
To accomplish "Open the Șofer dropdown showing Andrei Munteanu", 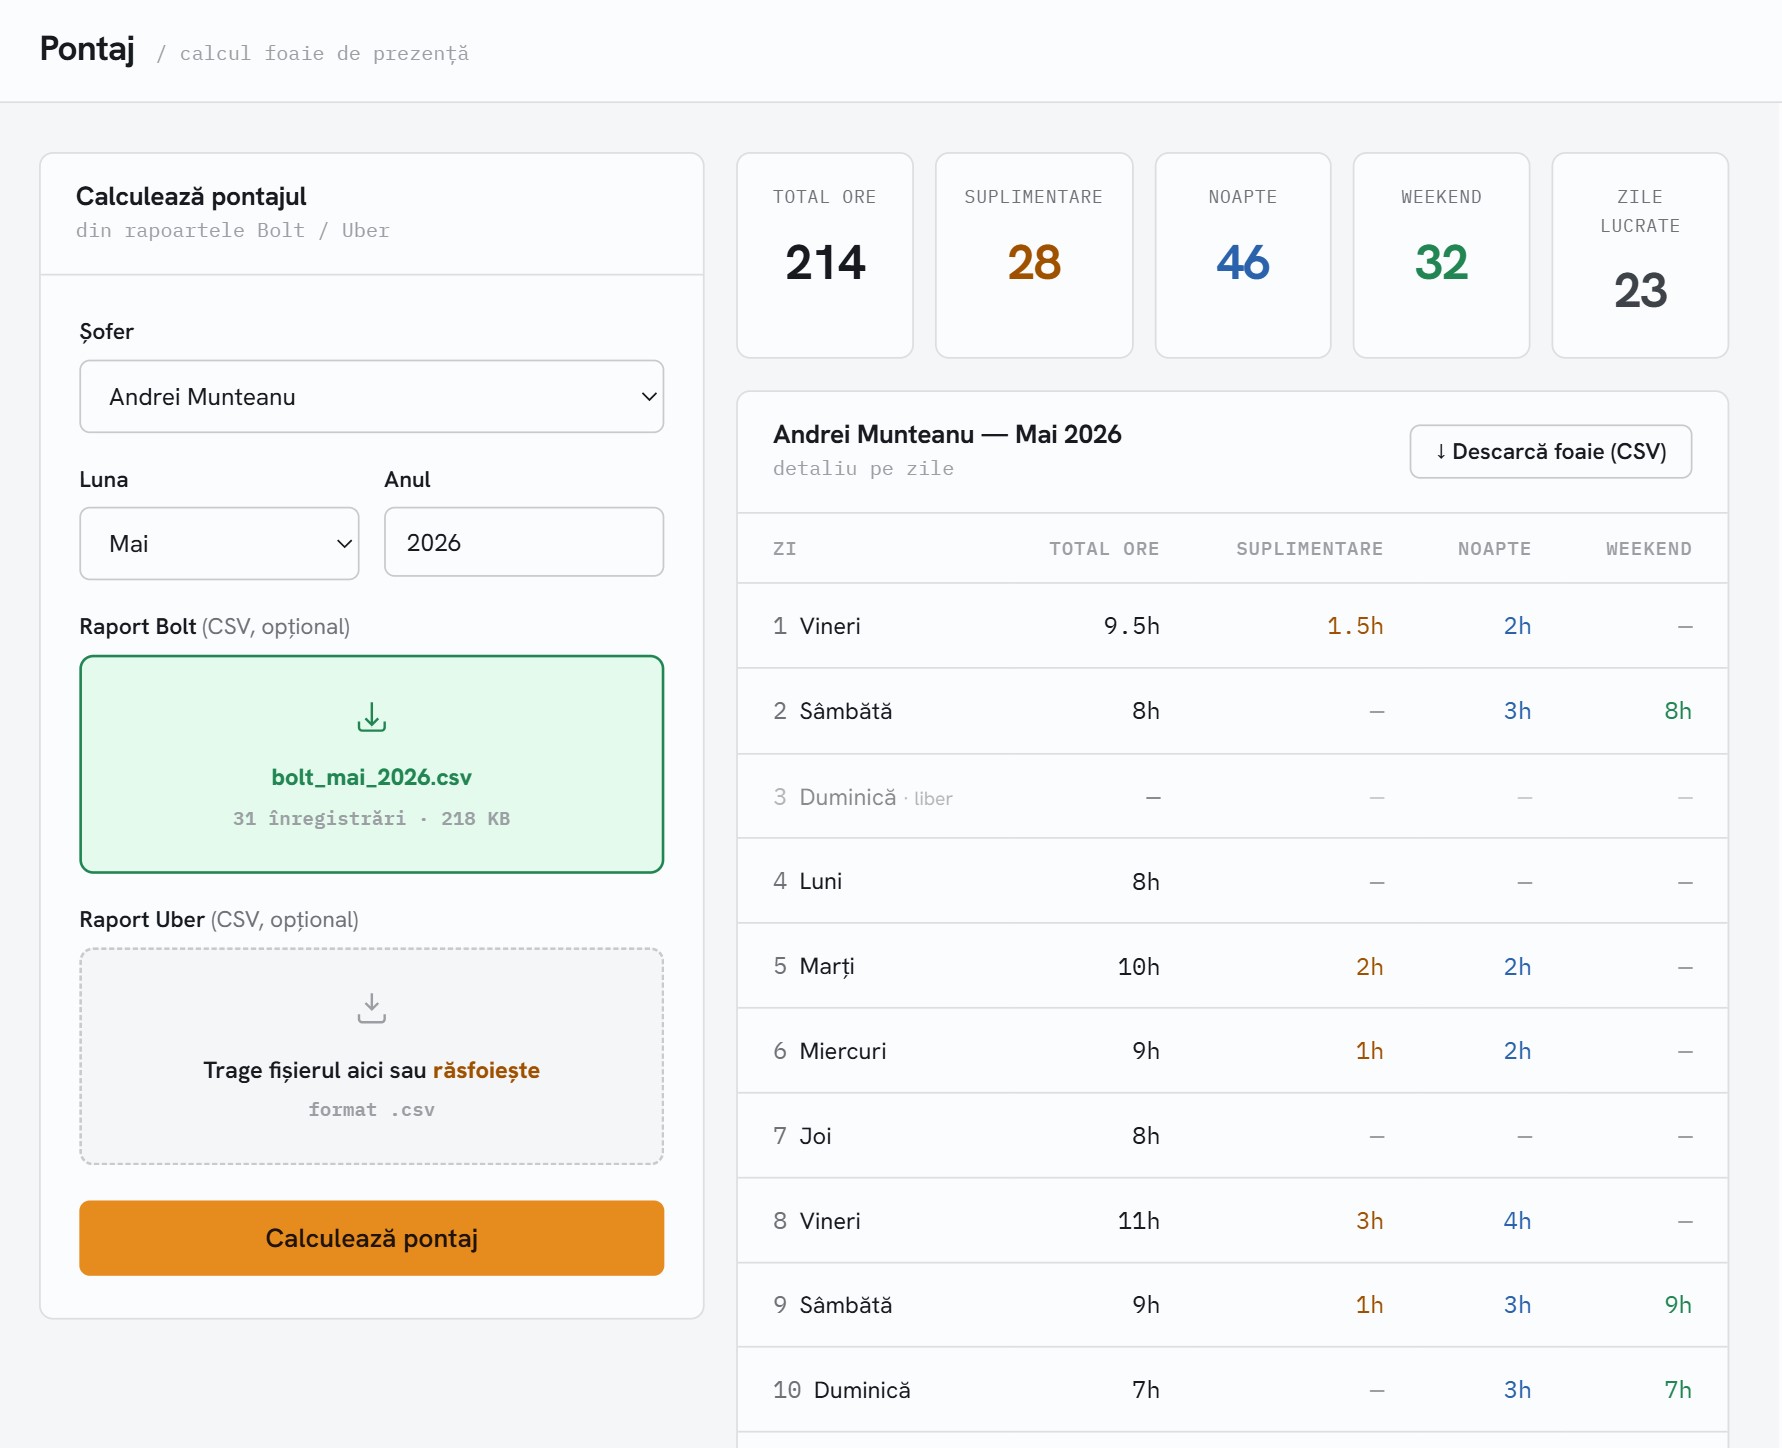I will 371,396.
